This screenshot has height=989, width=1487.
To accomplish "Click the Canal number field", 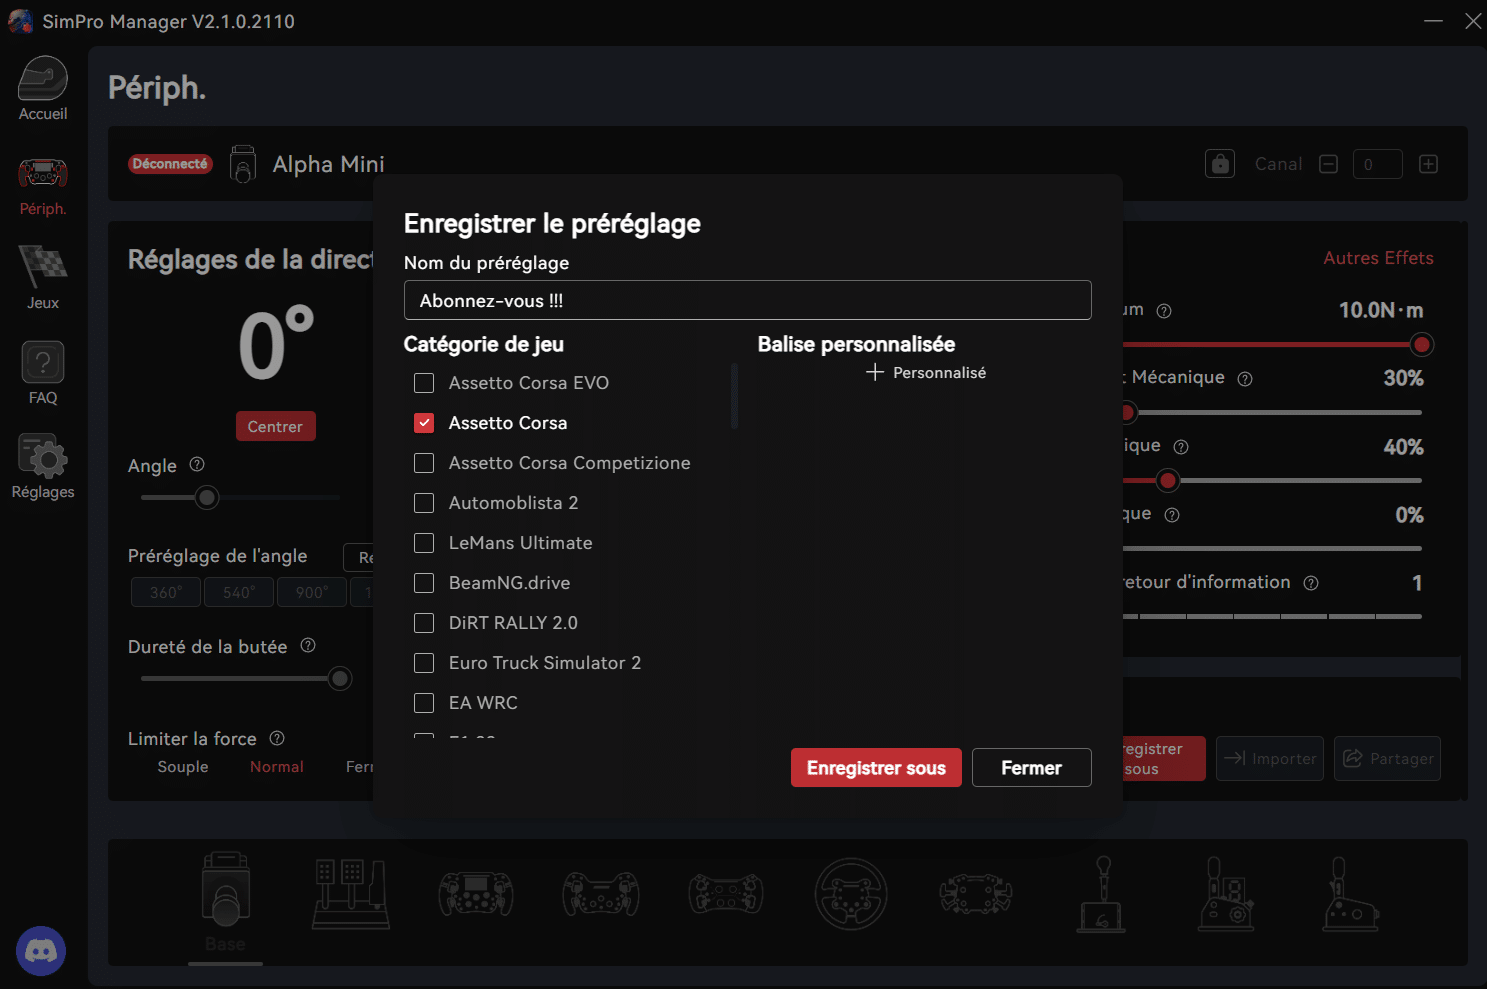I will [x=1377, y=164].
